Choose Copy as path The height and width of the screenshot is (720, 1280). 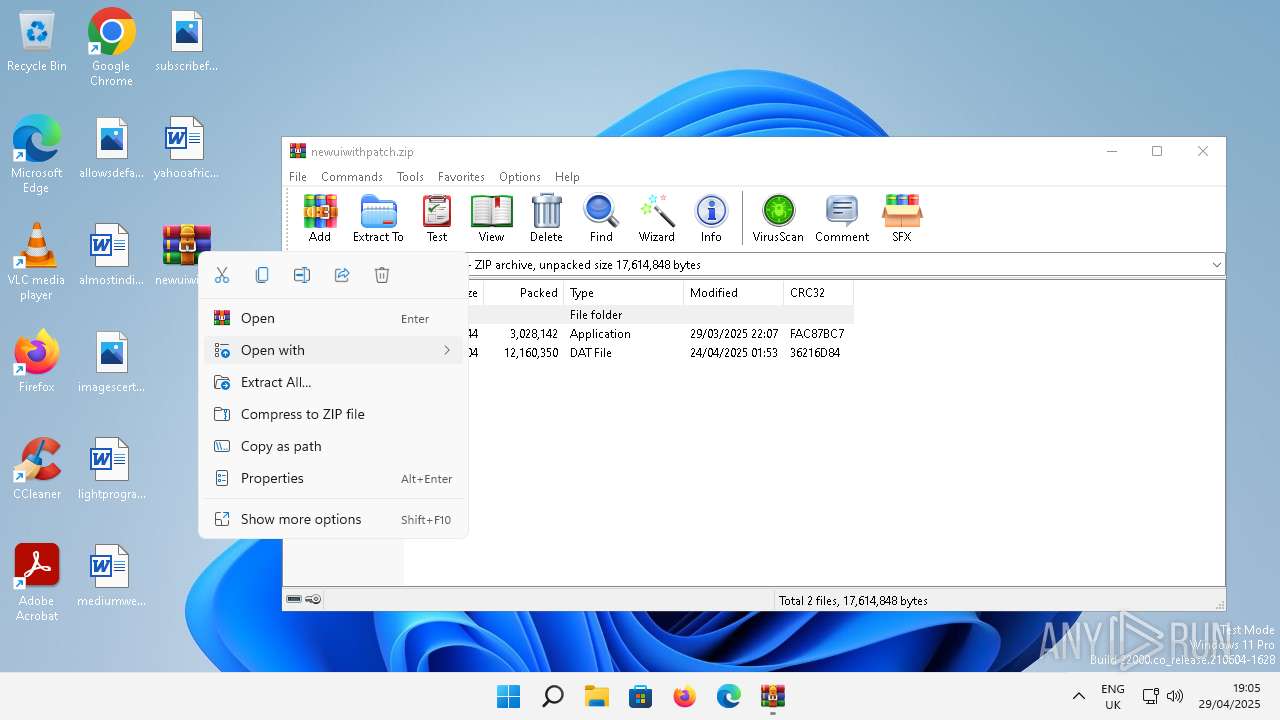pos(335,446)
